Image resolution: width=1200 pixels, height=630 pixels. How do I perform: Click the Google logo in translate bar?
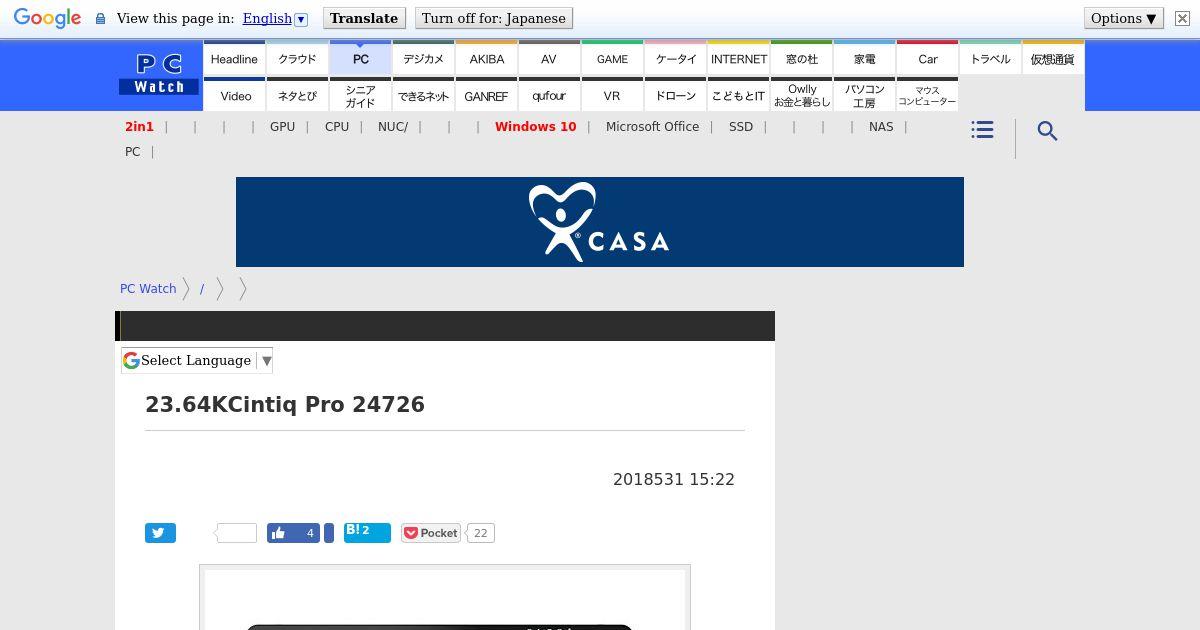point(47,19)
